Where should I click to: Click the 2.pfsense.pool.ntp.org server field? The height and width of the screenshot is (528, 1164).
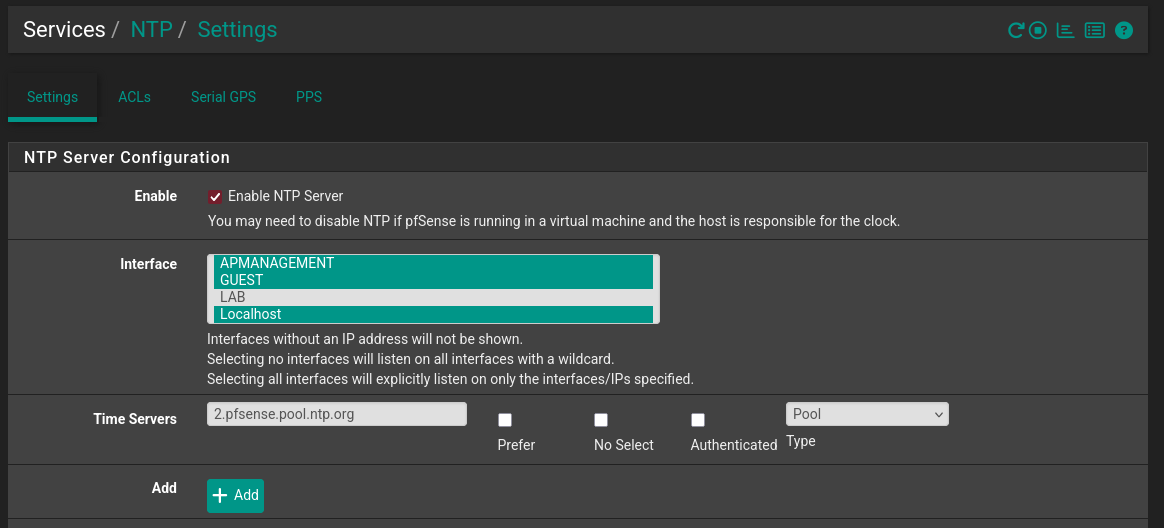pyautogui.click(x=337, y=414)
